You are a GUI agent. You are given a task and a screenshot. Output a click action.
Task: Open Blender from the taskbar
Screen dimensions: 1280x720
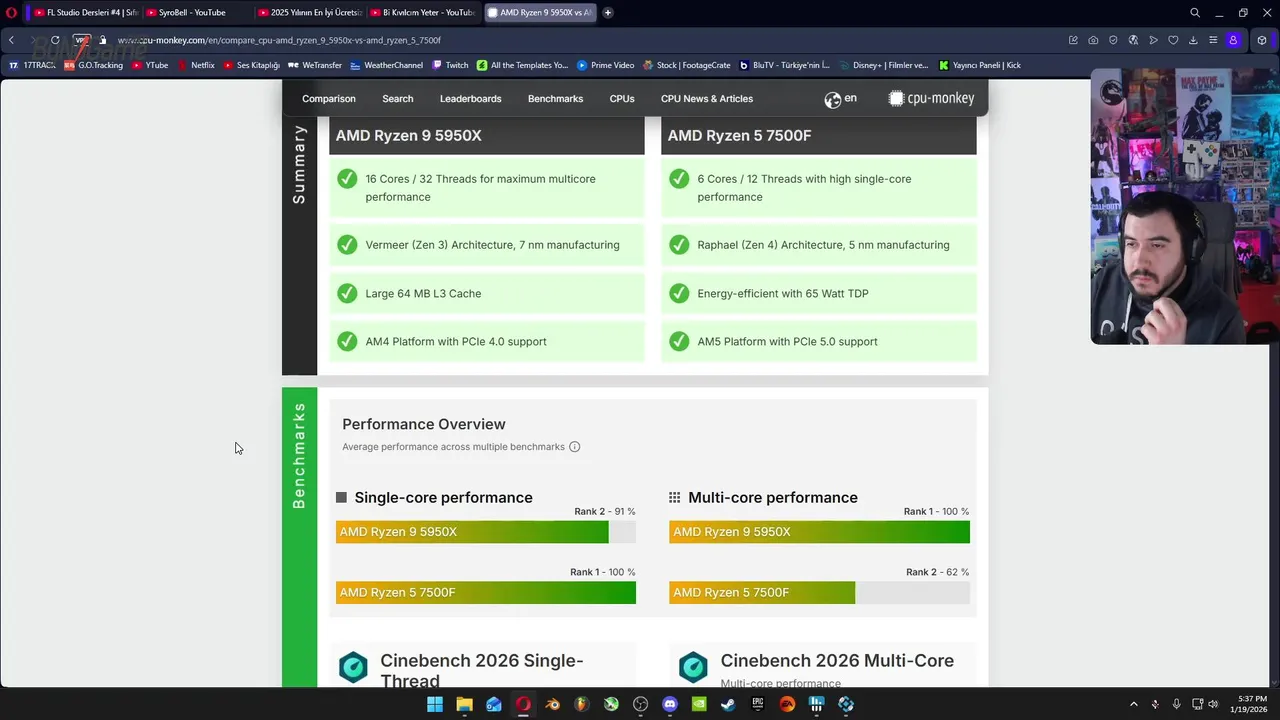point(552,704)
